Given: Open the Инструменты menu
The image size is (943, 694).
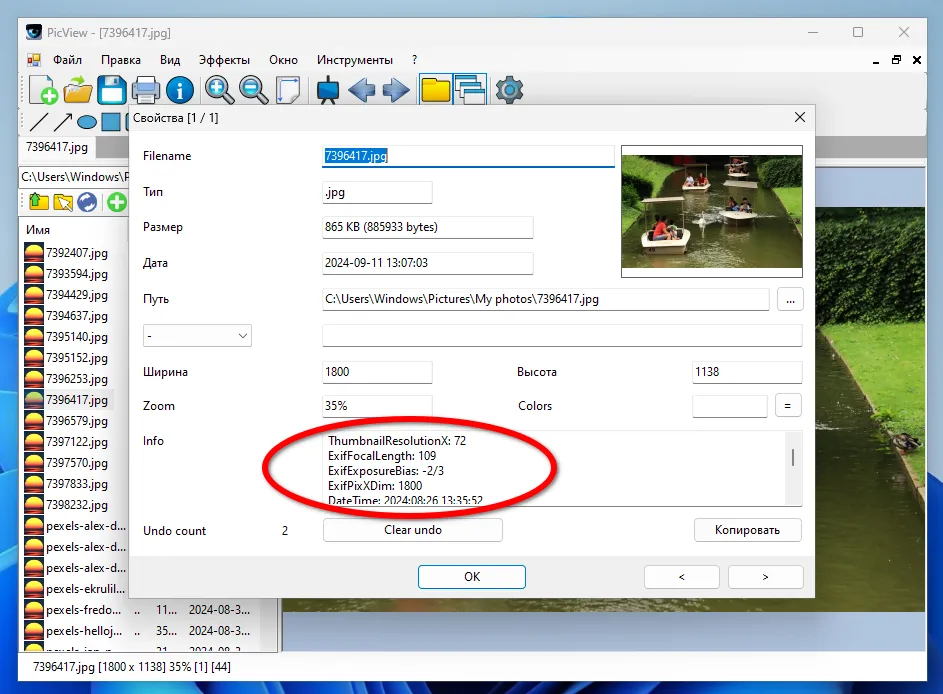Looking at the screenshot, I should 355,60.
